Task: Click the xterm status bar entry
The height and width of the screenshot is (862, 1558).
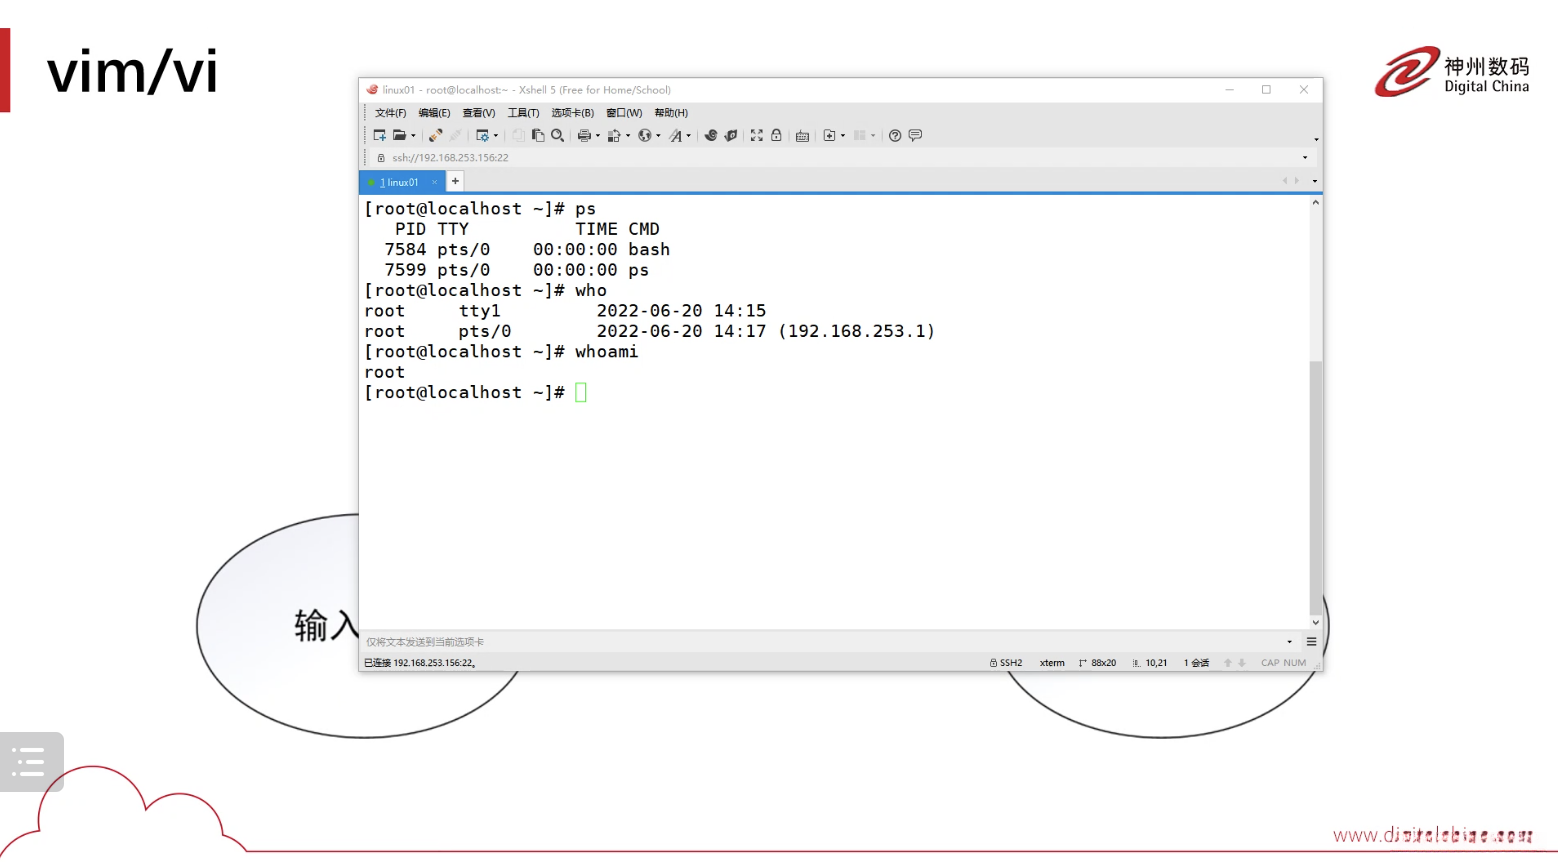Action: pyautogui.click(x=1052, y=663)
